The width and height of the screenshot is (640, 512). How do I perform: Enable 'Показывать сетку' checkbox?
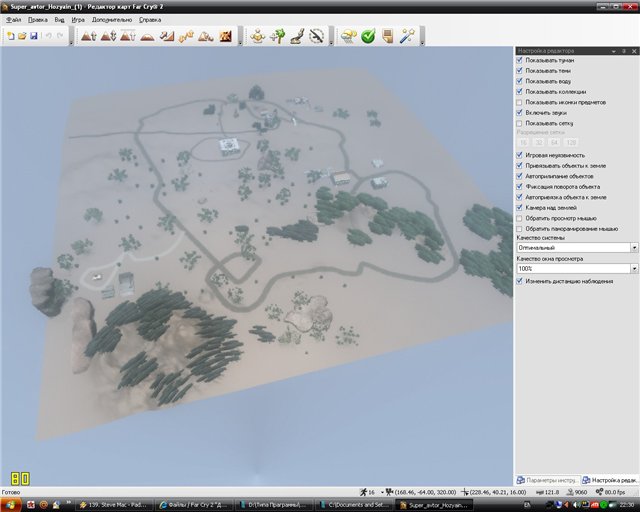519,123
